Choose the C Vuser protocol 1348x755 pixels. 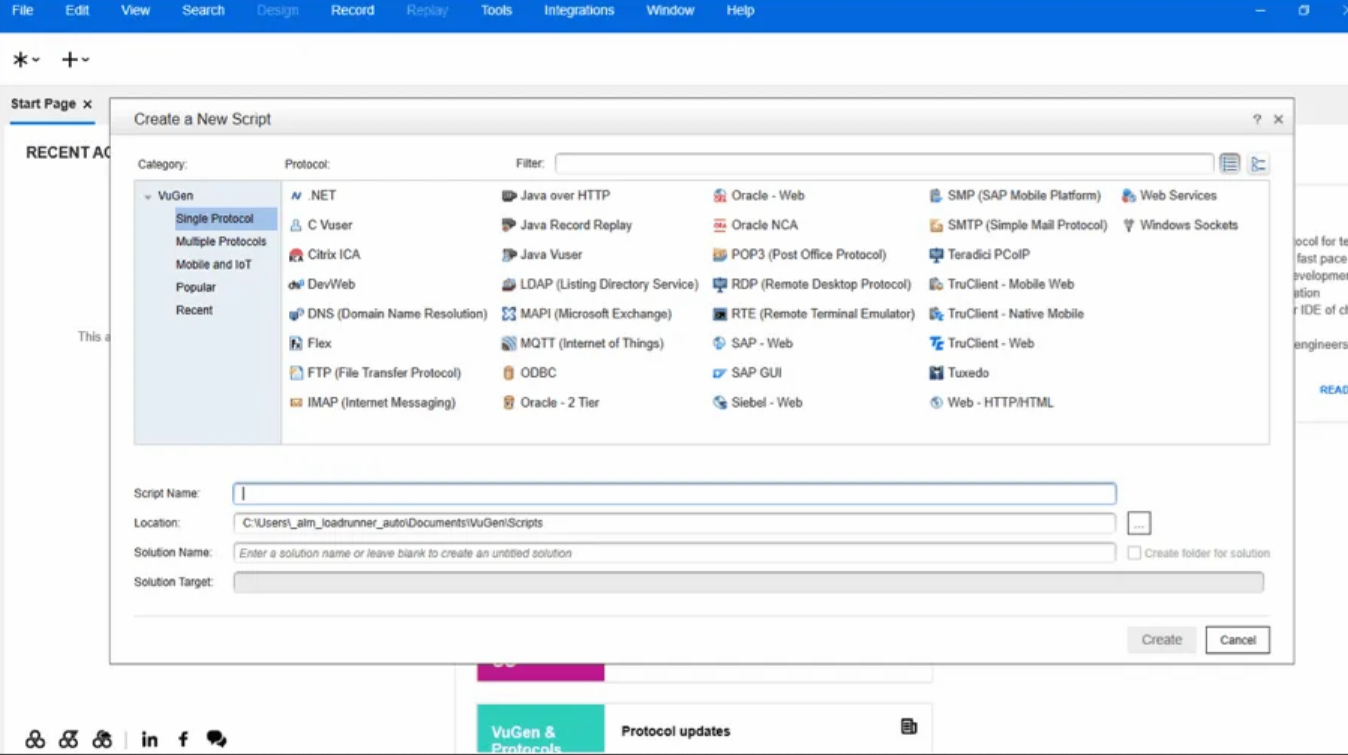(x=321, y=225)
